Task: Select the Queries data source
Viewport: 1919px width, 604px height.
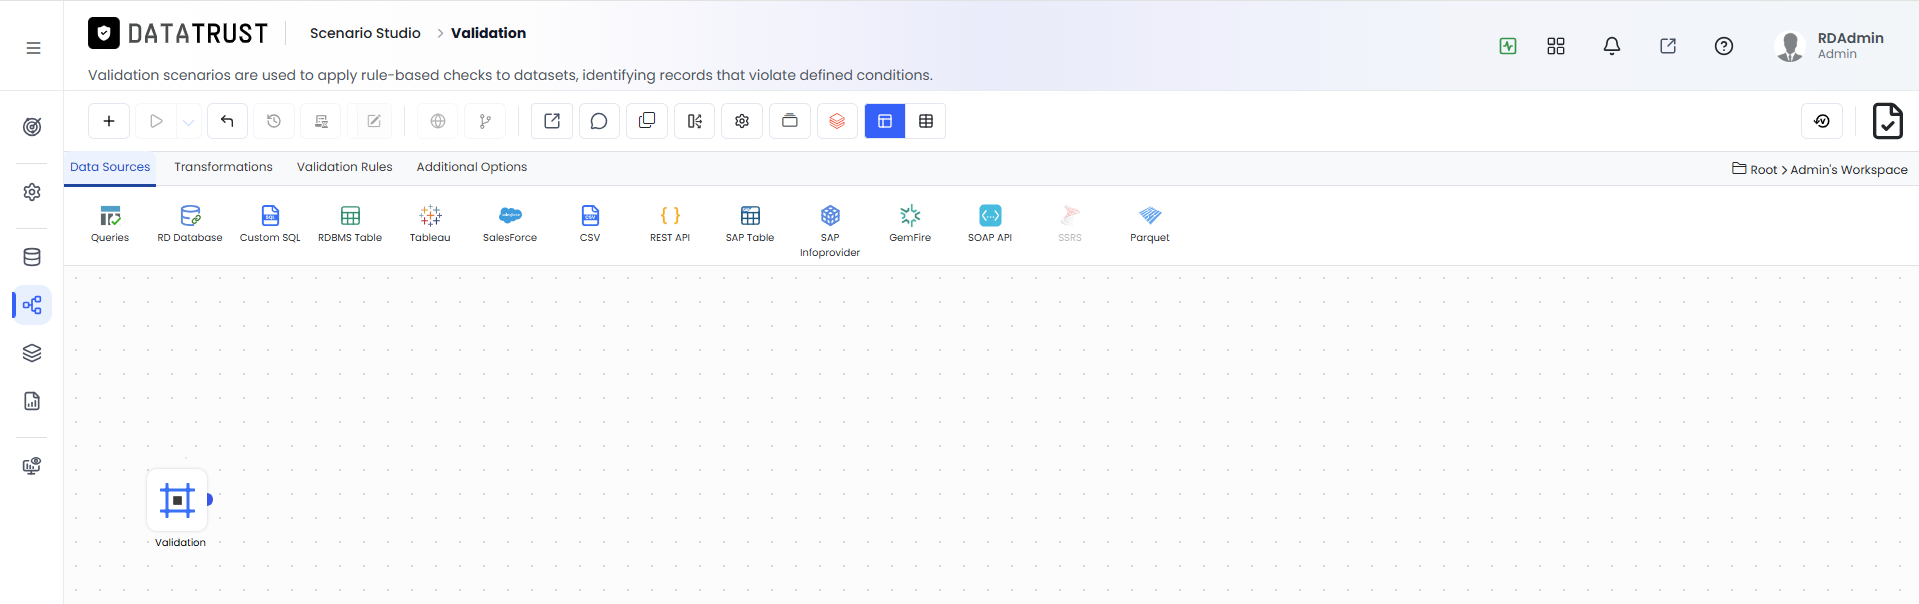Action: pyautogui.click(x=110, y=224)
